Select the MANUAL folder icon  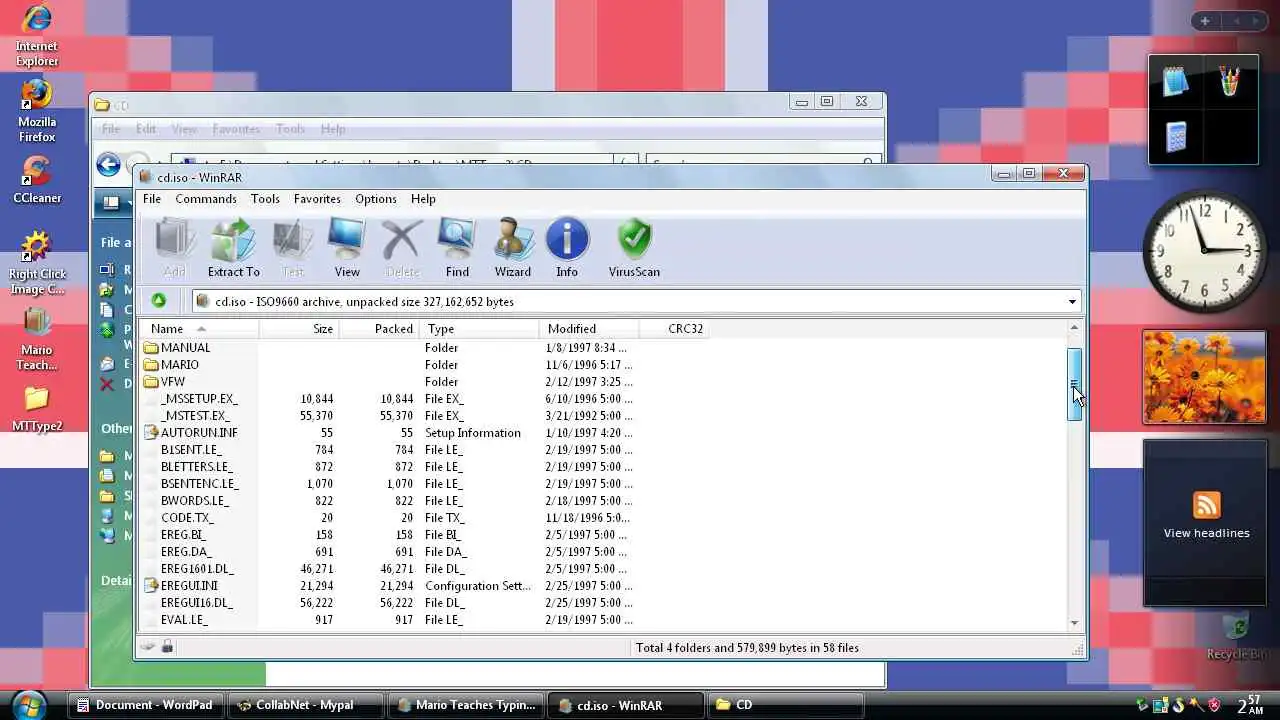point(151,348)
